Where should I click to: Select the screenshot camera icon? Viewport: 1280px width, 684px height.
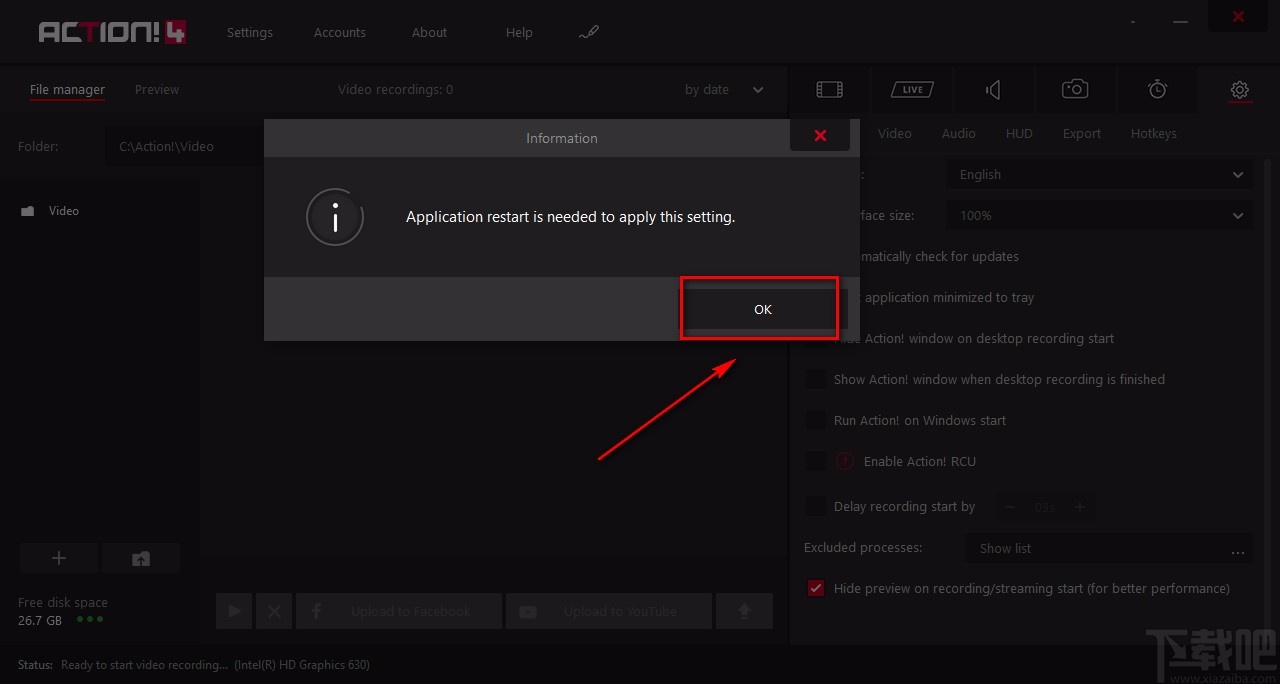pyautogui.click(x=1075, y=90)
